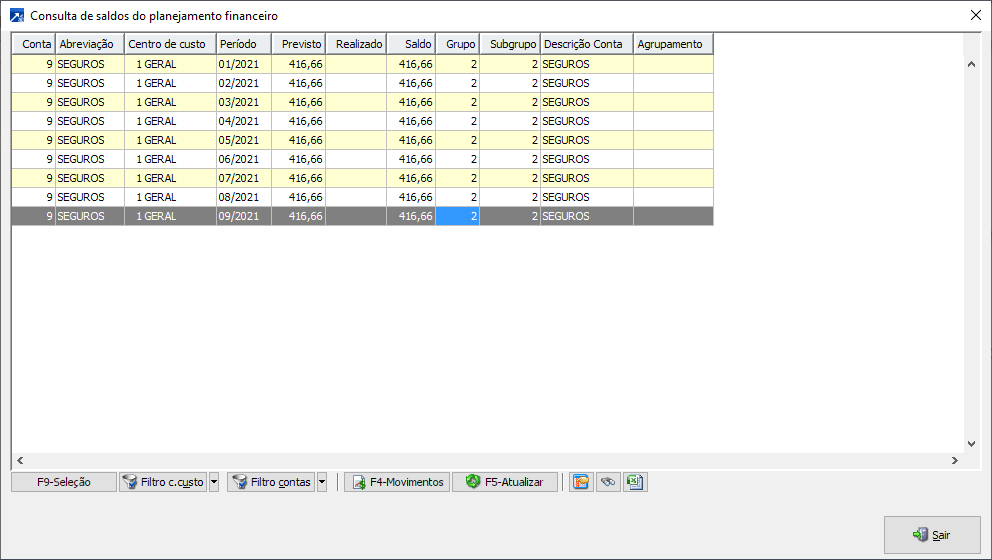Click the Saldo column header
992x560 pixels.
(x=411, y=44)
